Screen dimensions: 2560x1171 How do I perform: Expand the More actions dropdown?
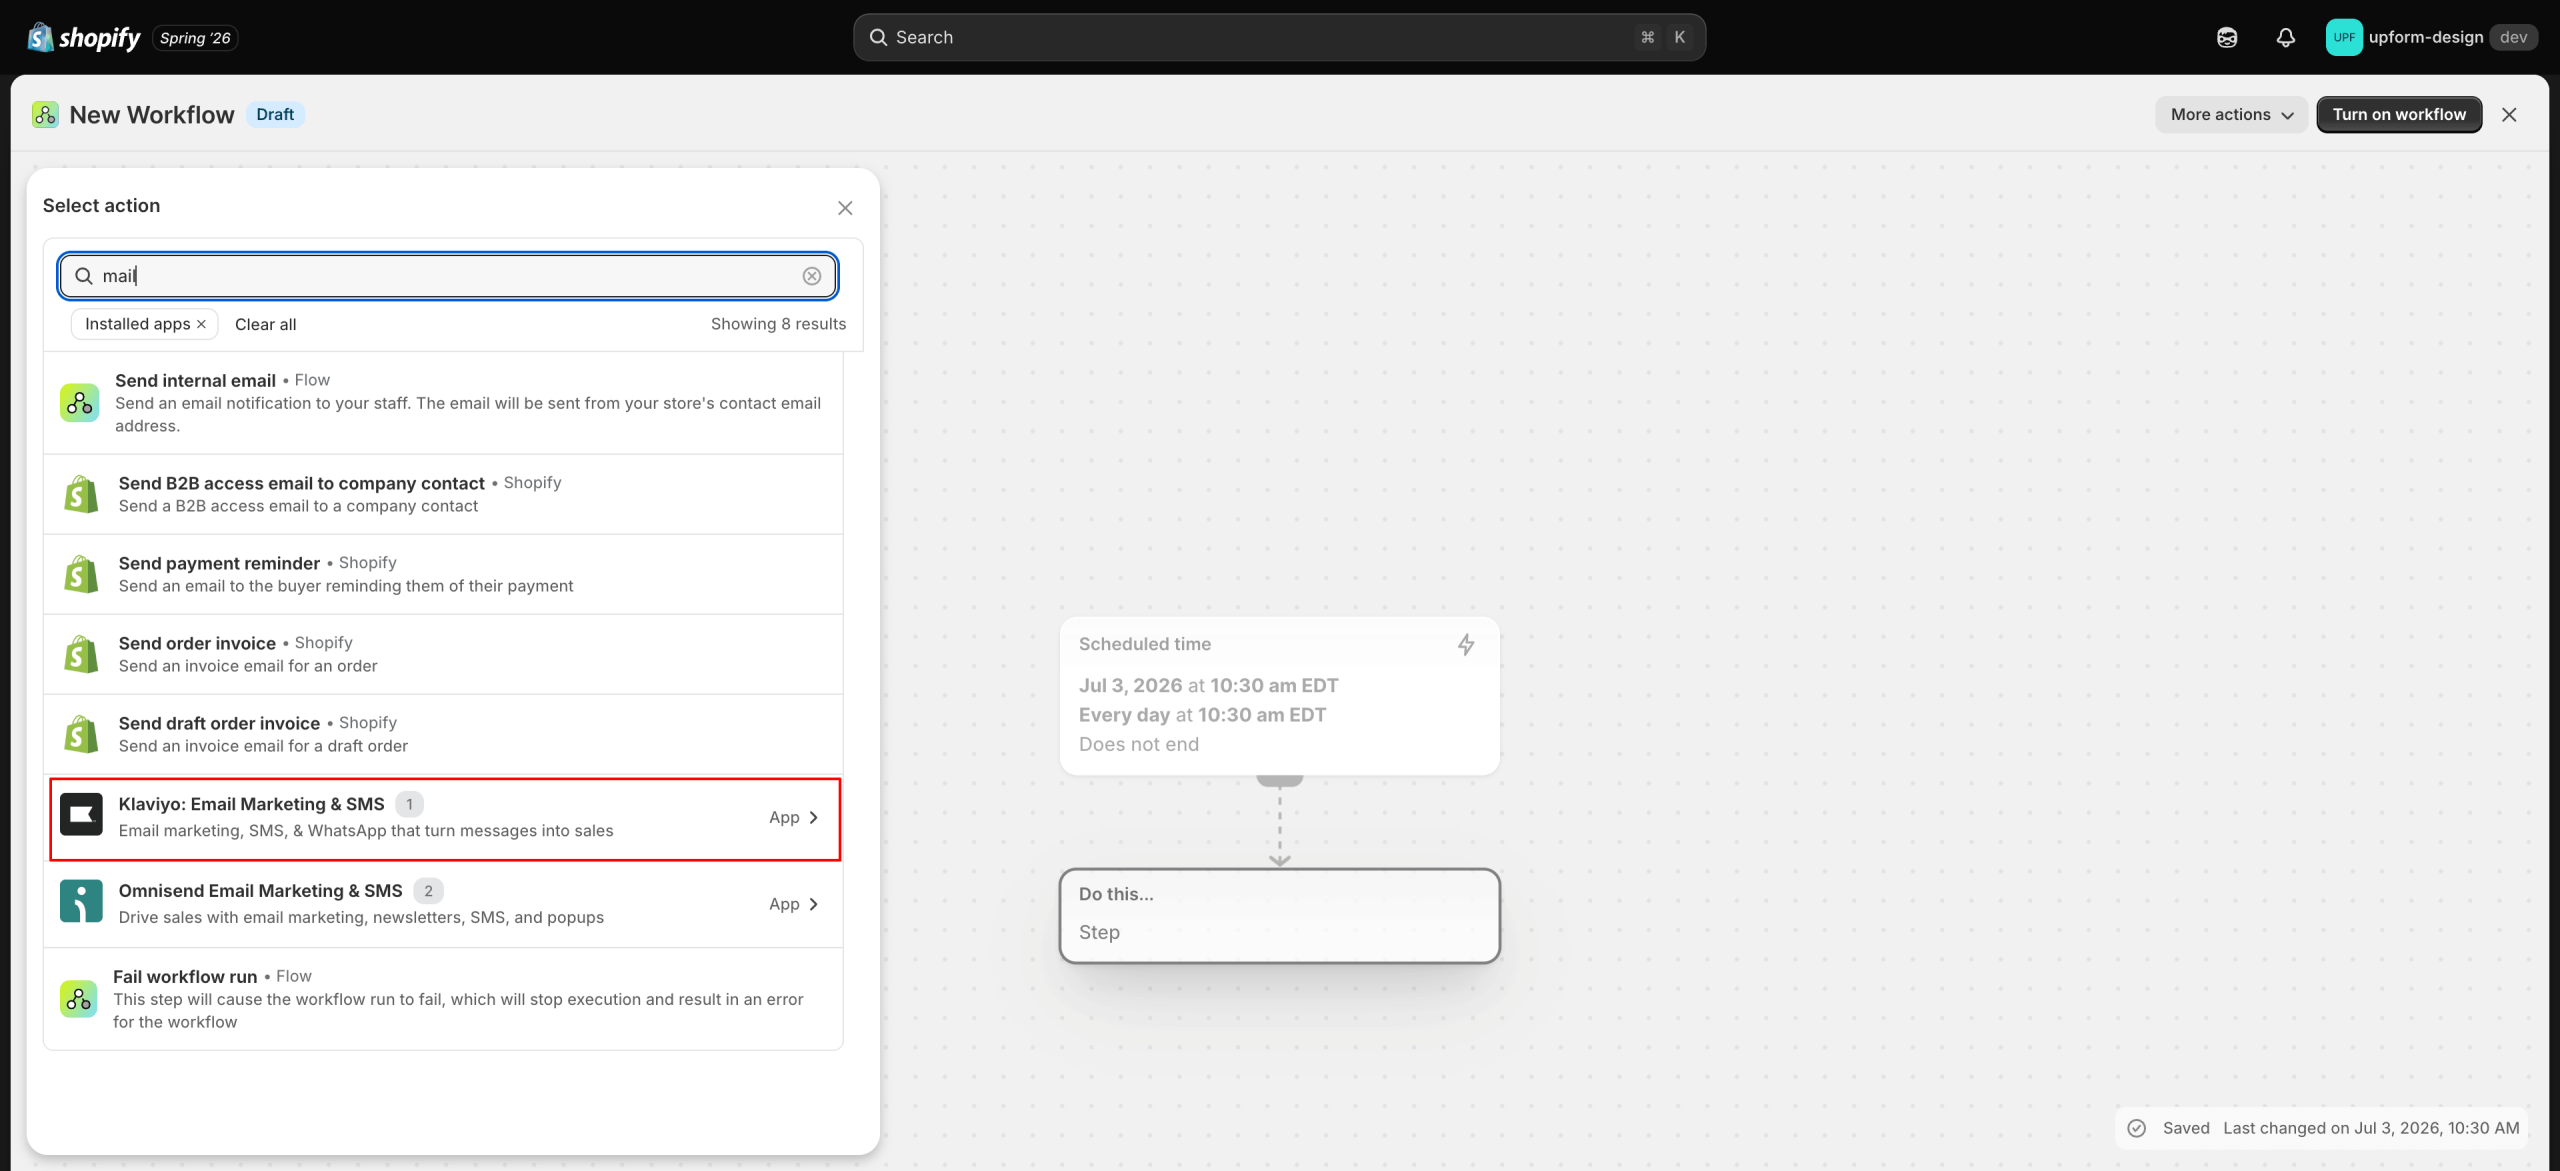pos(2231,115)
